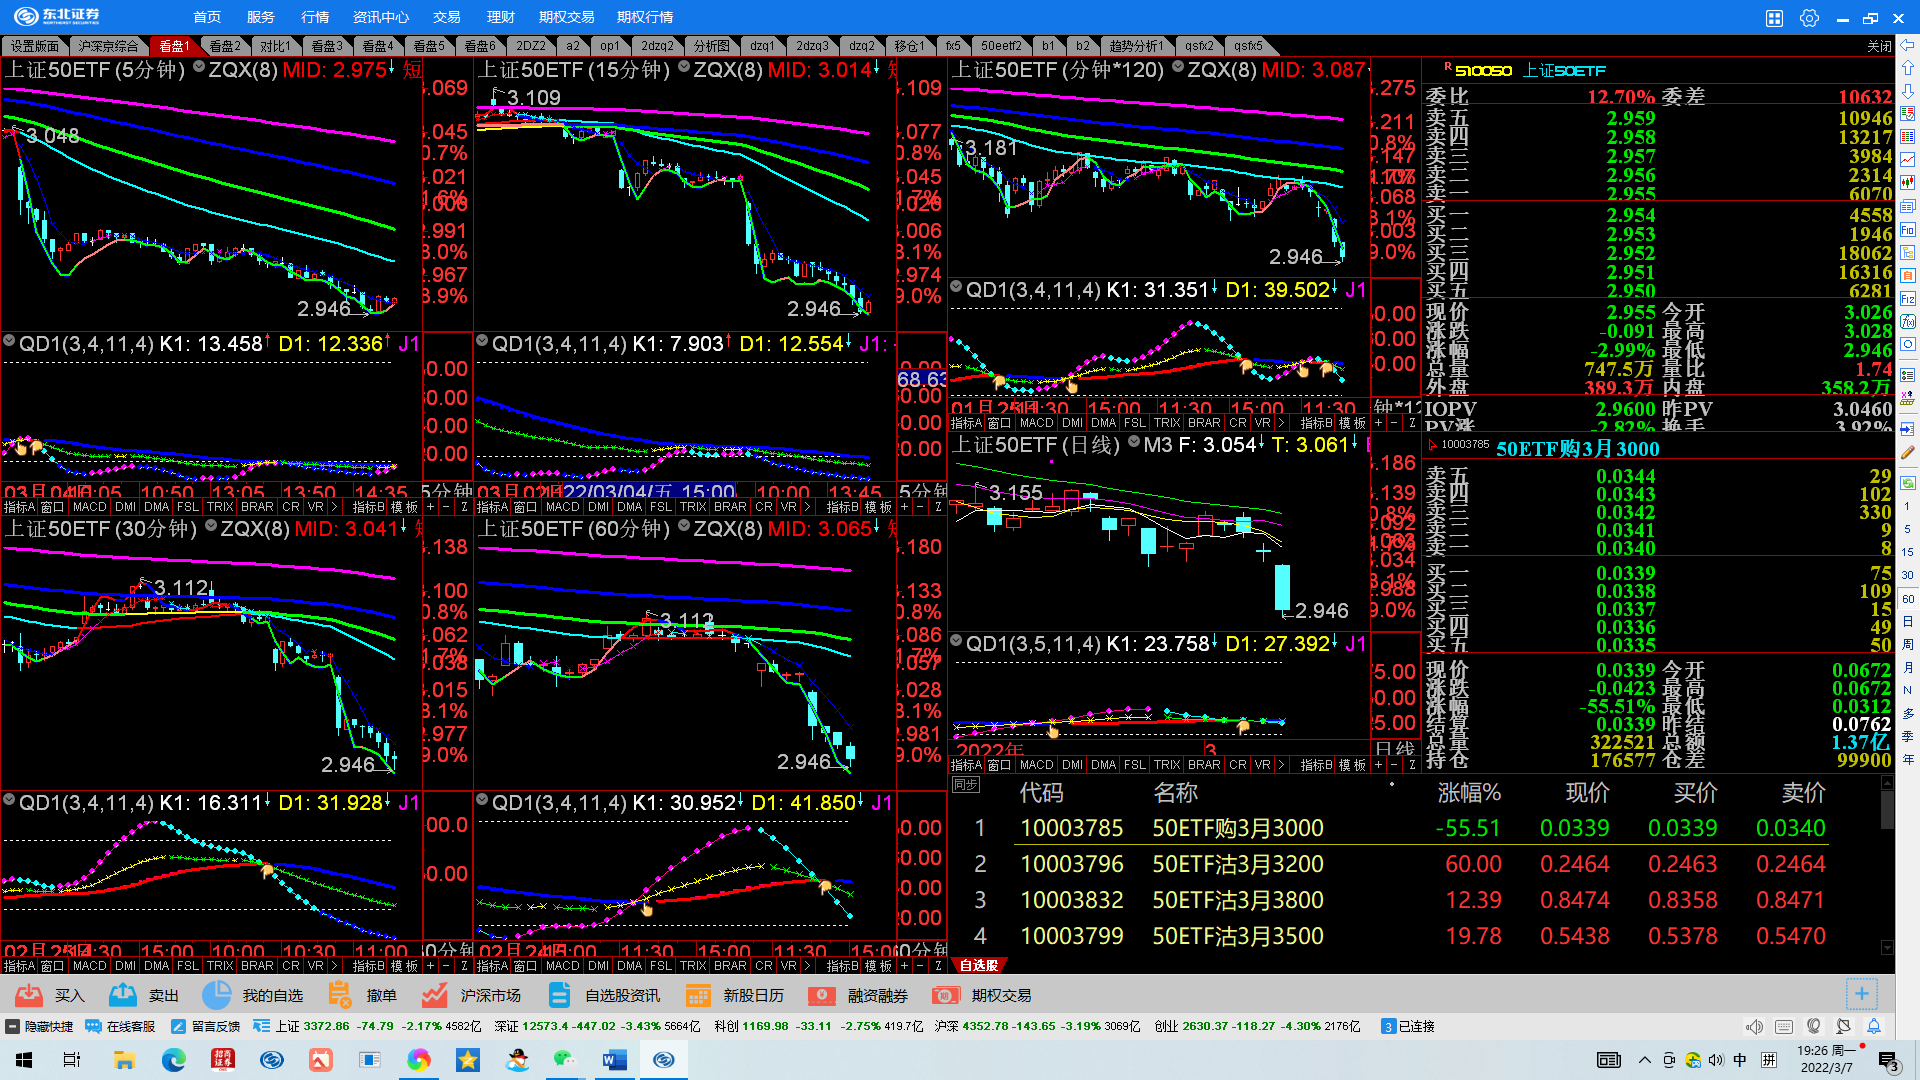The width and height of the screenshot is (1920, 1080).
Task: Open the layout grid icon in title bar
Action: (x=1774, y=18)
